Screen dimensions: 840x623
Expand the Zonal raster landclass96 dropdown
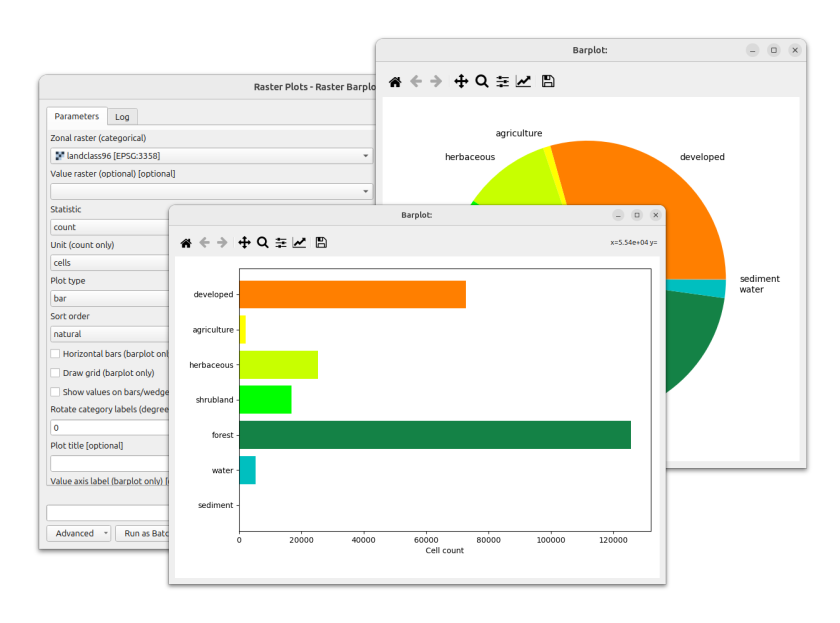click(x=212, y=156)
